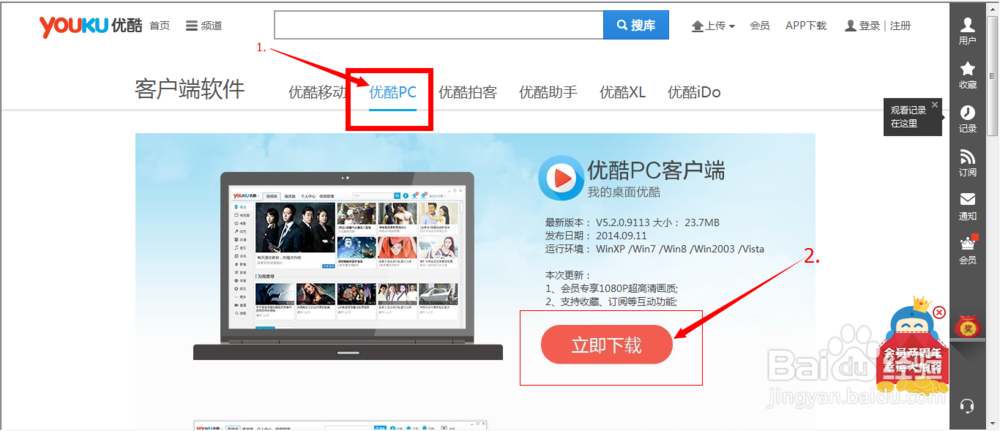Click the 立即下载 download button
Image resolution: width=1000 pixels, height=431 pixels.
click(x=607, y=345)
